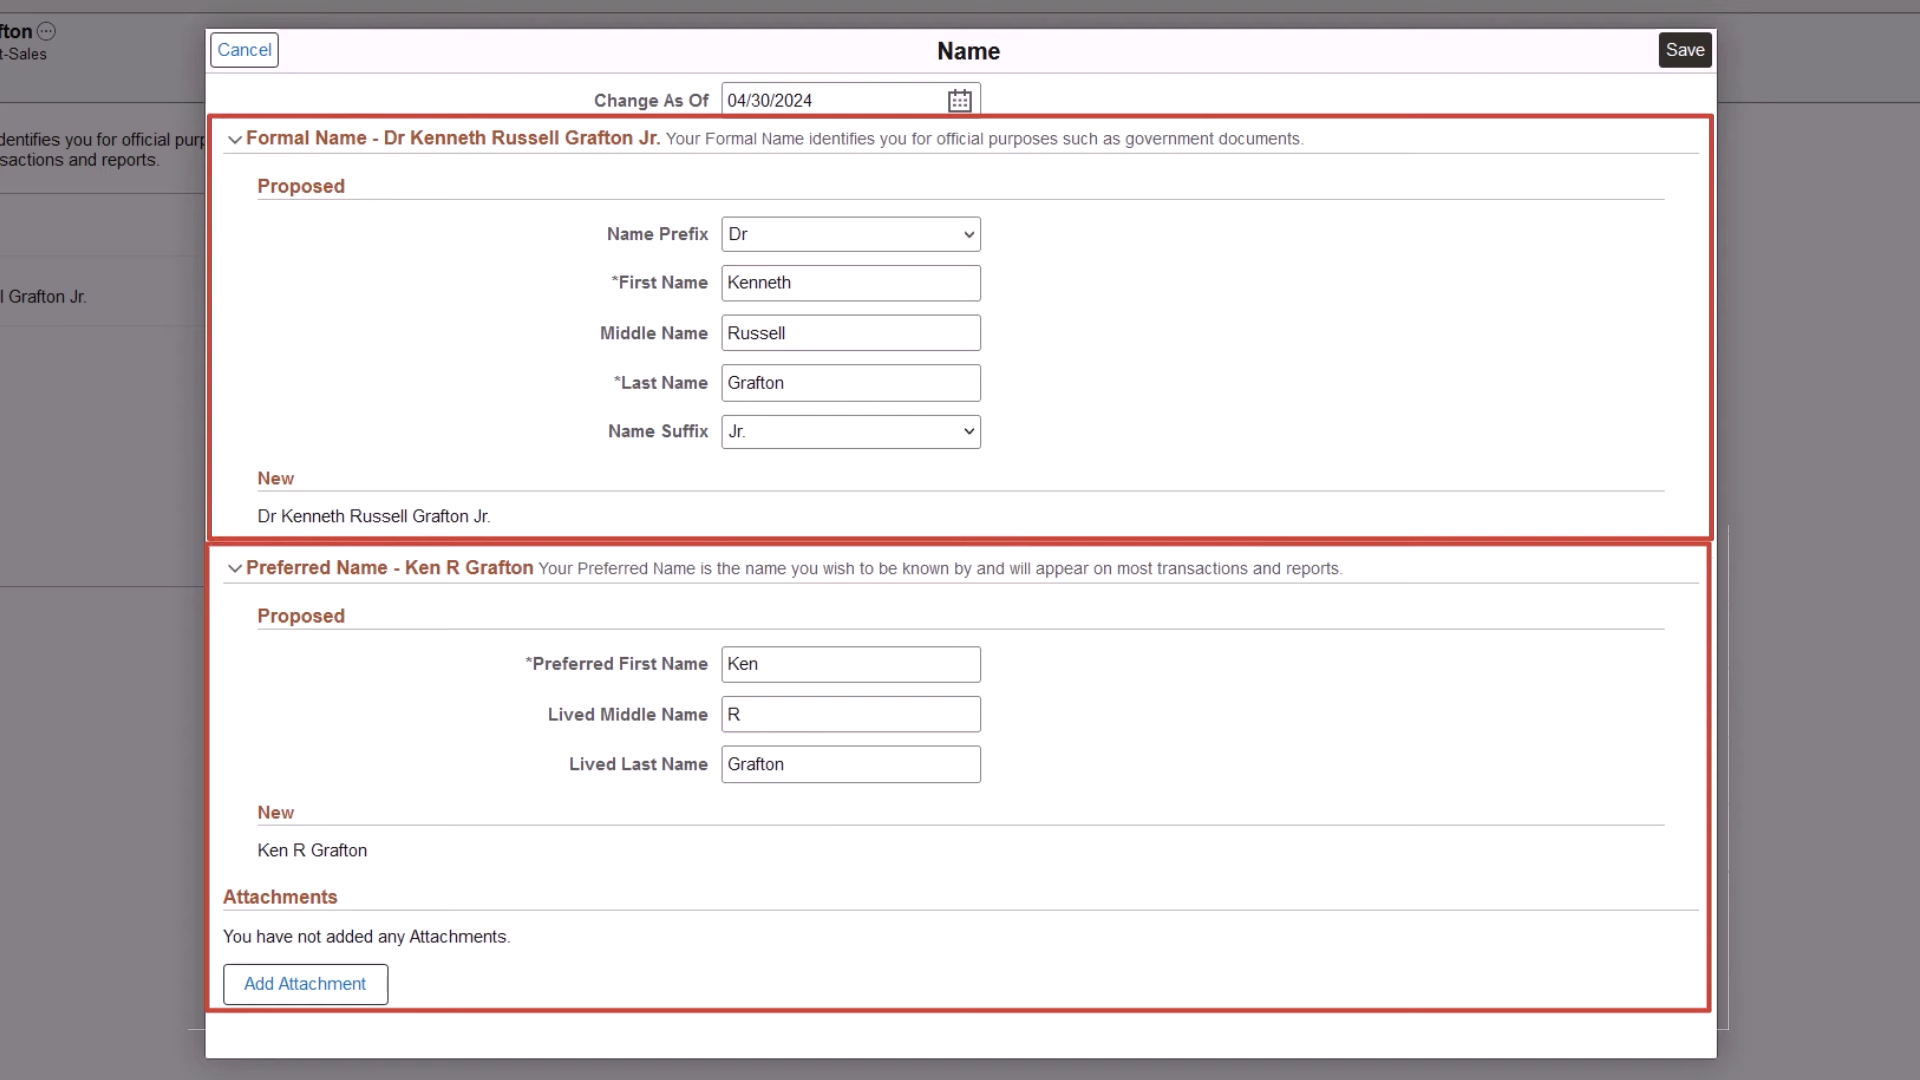This screenshot has height=1080, width=1920.
Task: Click the Last Name field under Formal Name
Action: point(850,383)
